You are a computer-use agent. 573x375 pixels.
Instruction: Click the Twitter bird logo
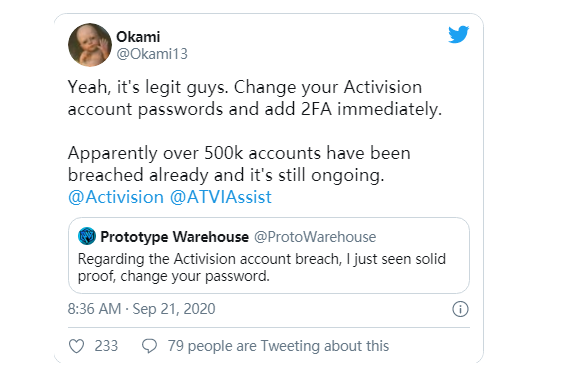tap(459, 34)
